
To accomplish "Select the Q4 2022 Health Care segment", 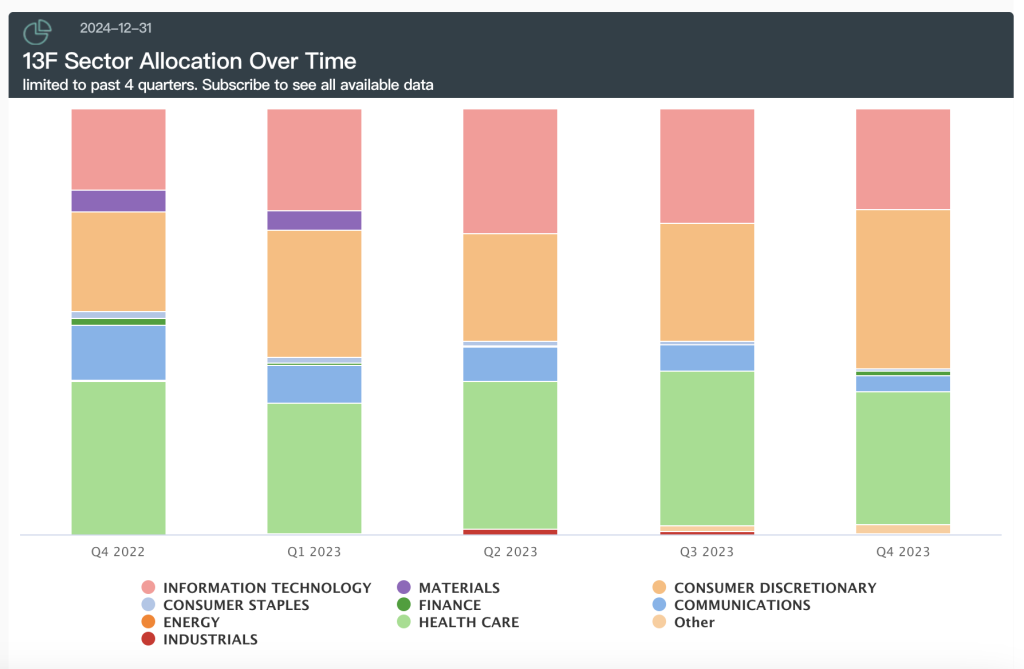I will (x=118, y=457).
